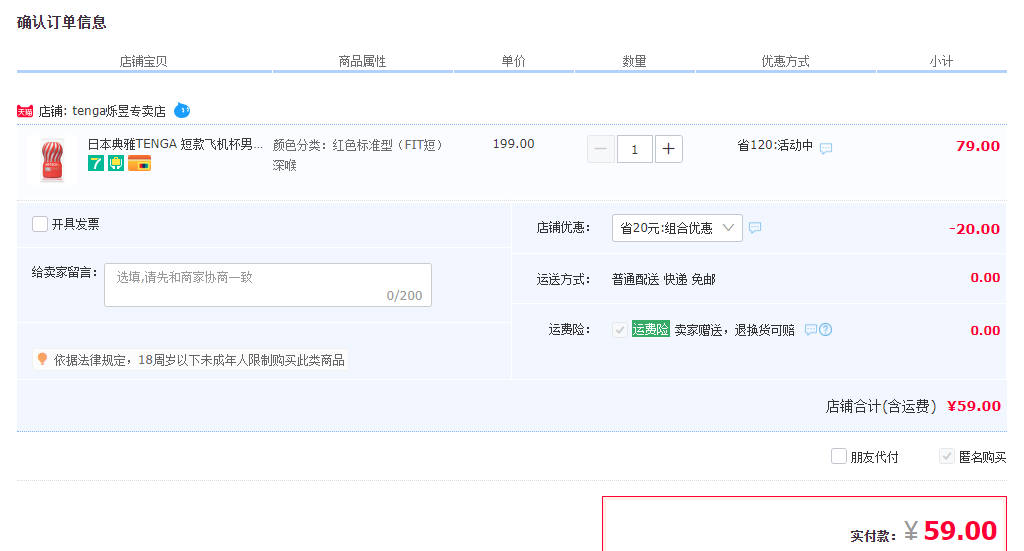Click the comment icon next to 退换货可赔

click(x=810, y=330)
